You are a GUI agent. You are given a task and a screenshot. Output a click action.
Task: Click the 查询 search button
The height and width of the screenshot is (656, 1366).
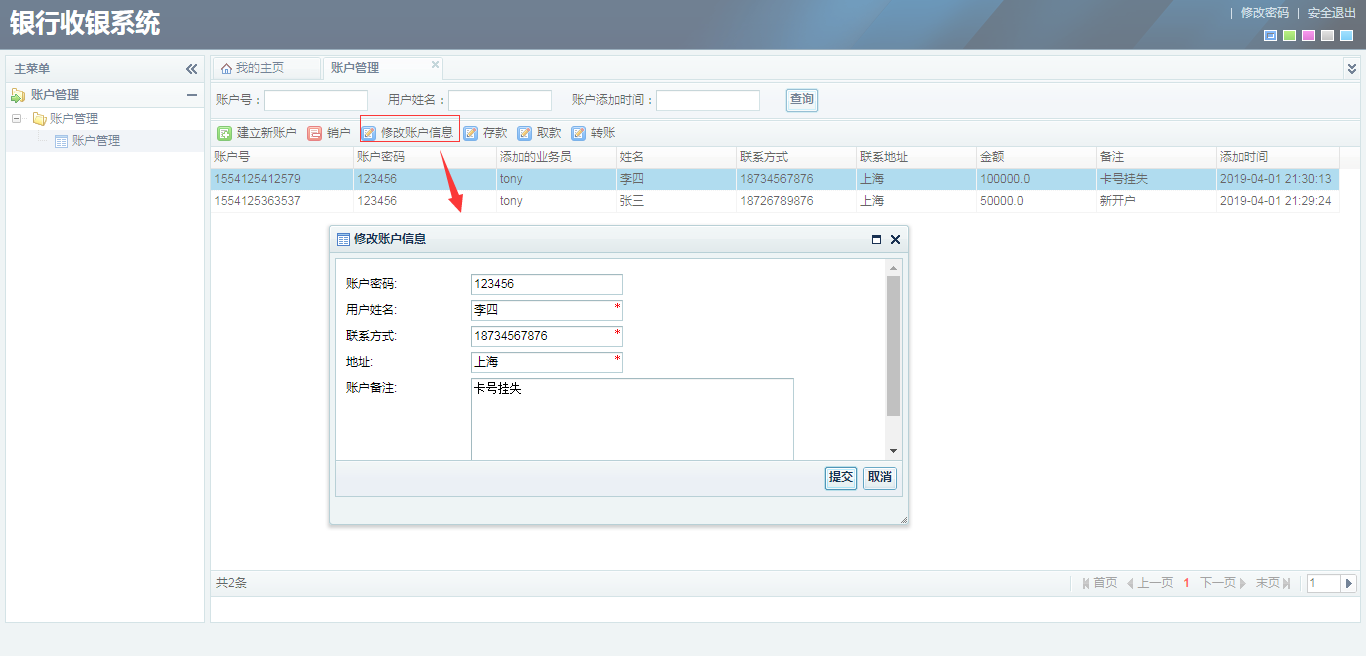pos(802,99)
